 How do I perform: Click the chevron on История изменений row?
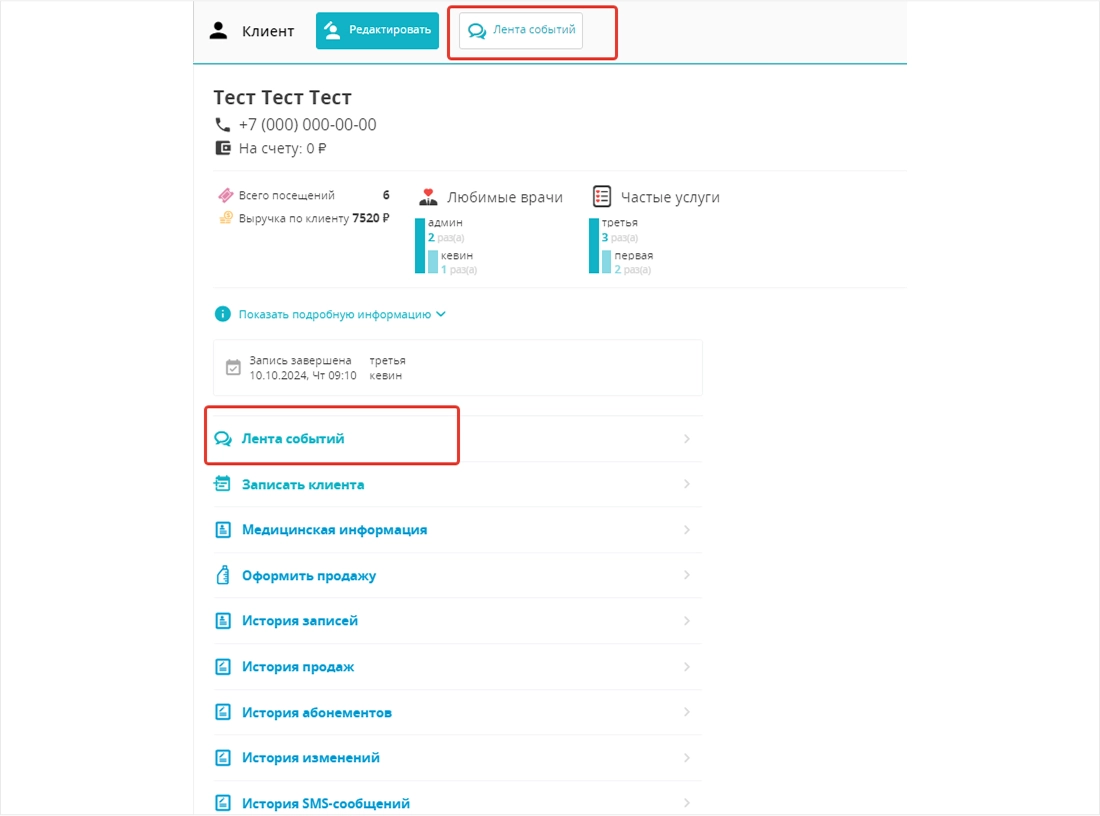(687, 758)
